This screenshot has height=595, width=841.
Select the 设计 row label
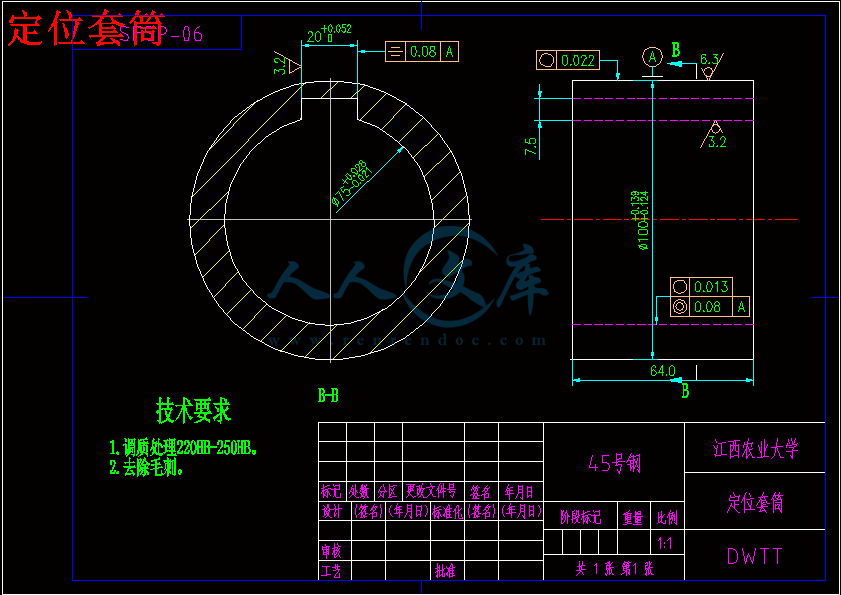tap(333, 511)
